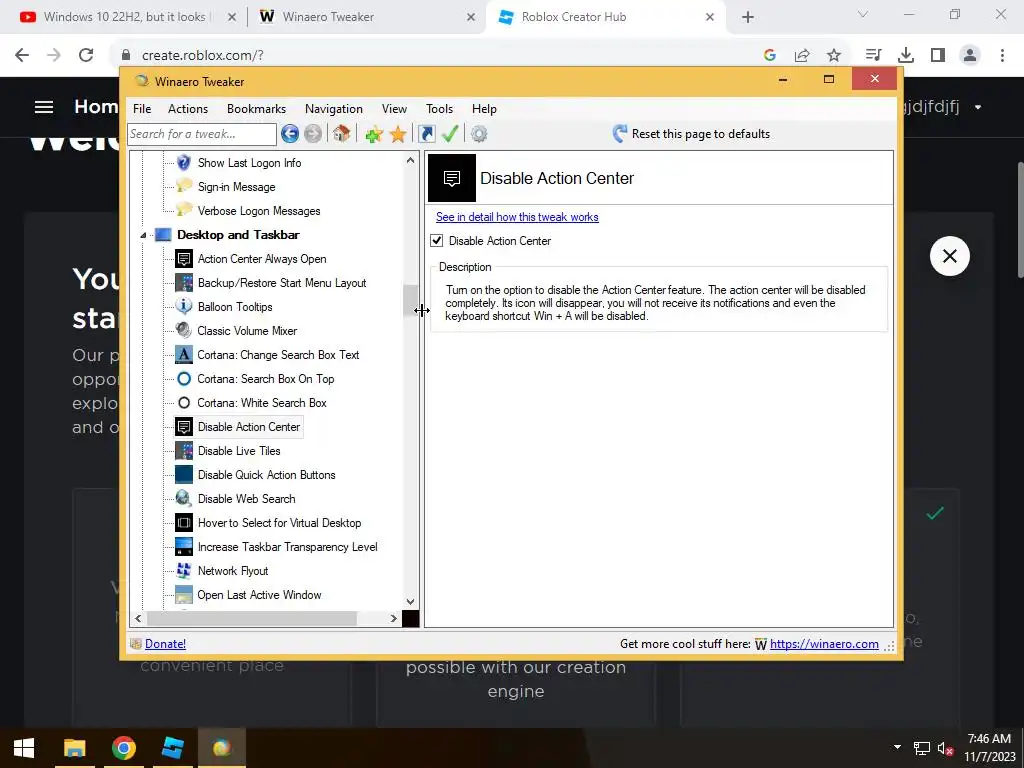Viewport: 1024px width, 768px height.
Task: Click the tree vertical scrollbar thumb
Action: (x=410, y=301)
